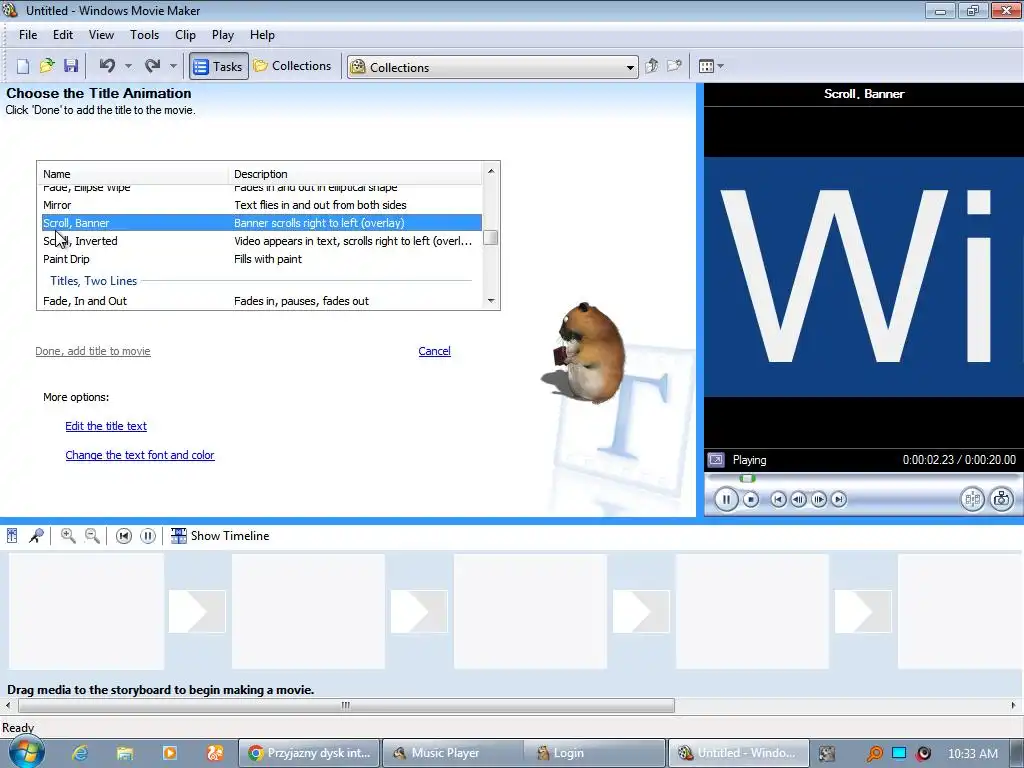Step to previous frame in monitor
Viewport: 1024px width, 768px height.
pos(798,500)
